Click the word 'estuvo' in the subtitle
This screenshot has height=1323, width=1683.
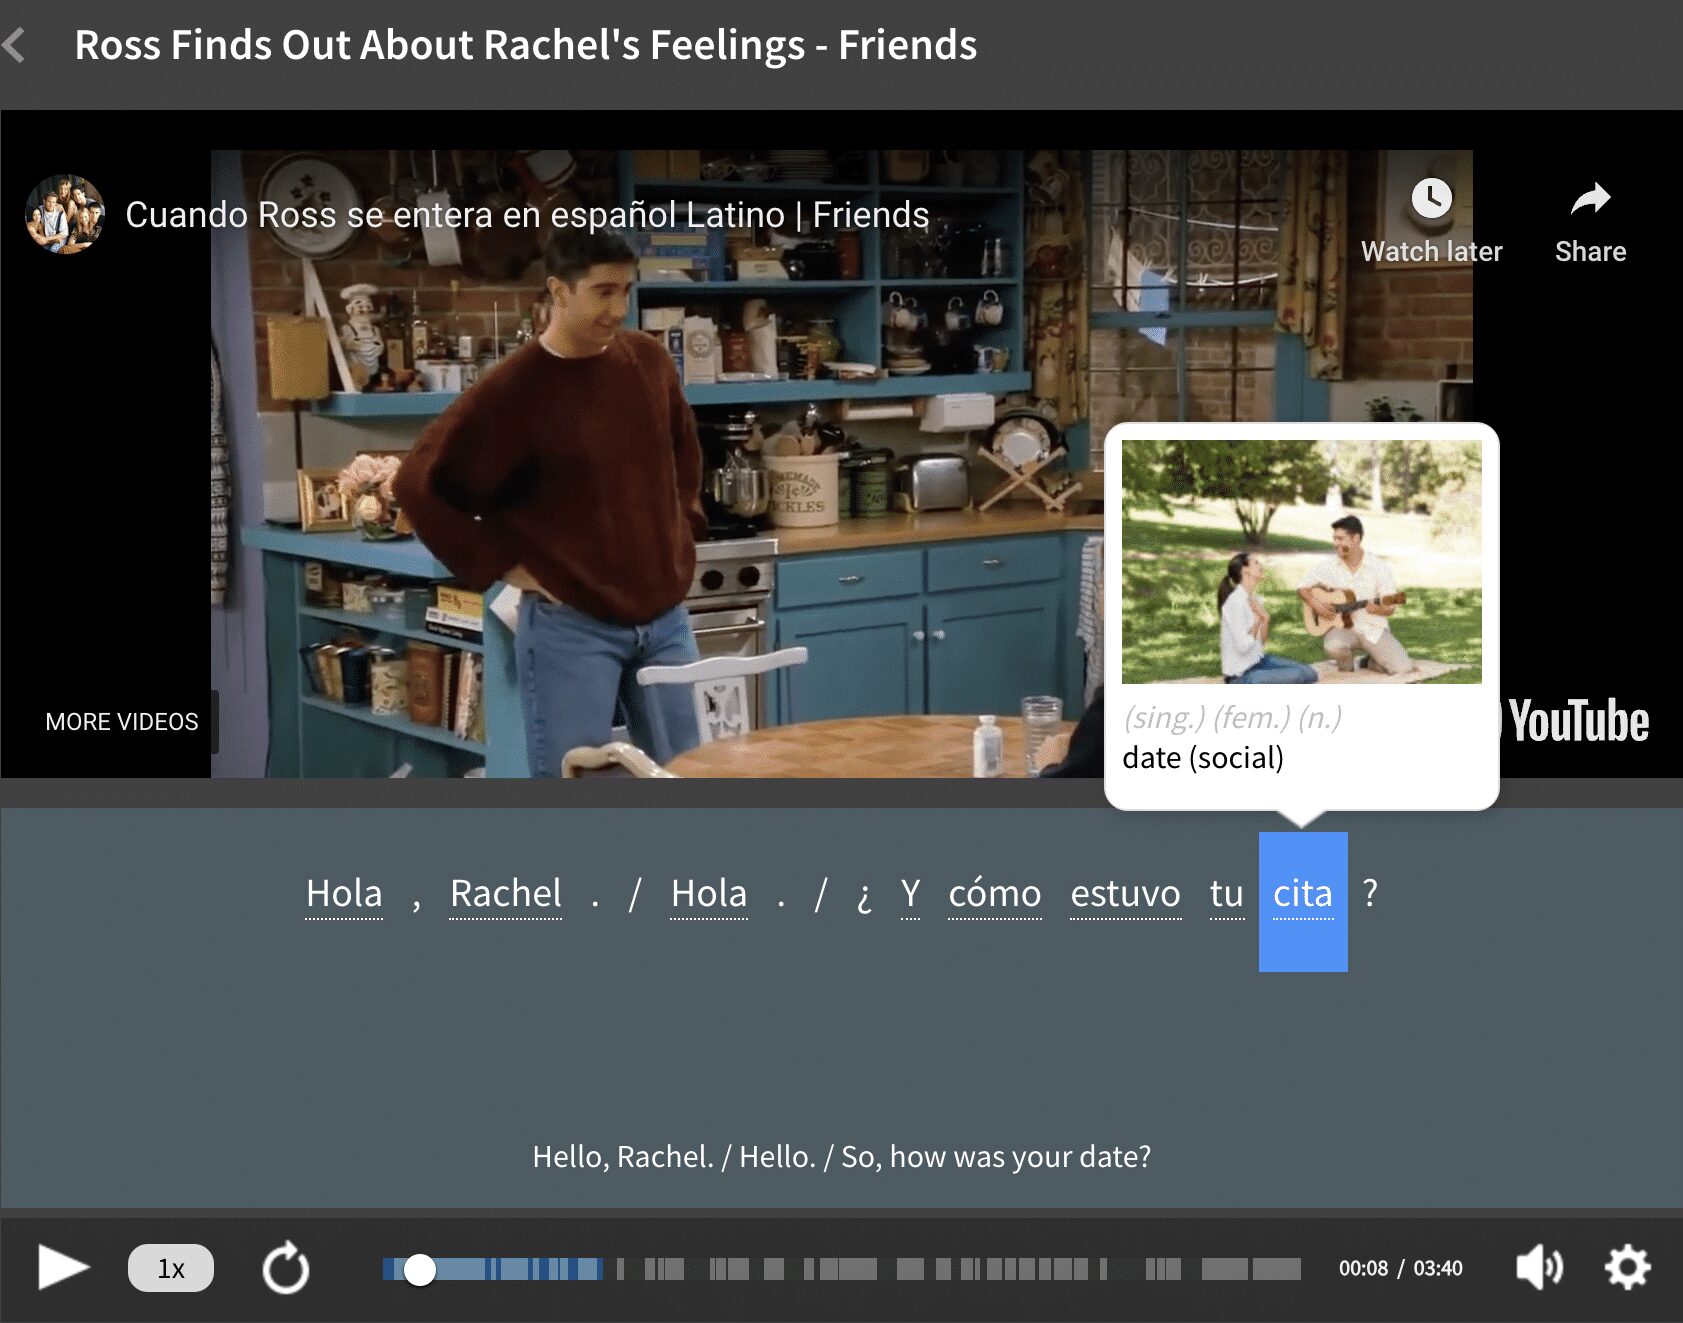1125,893
